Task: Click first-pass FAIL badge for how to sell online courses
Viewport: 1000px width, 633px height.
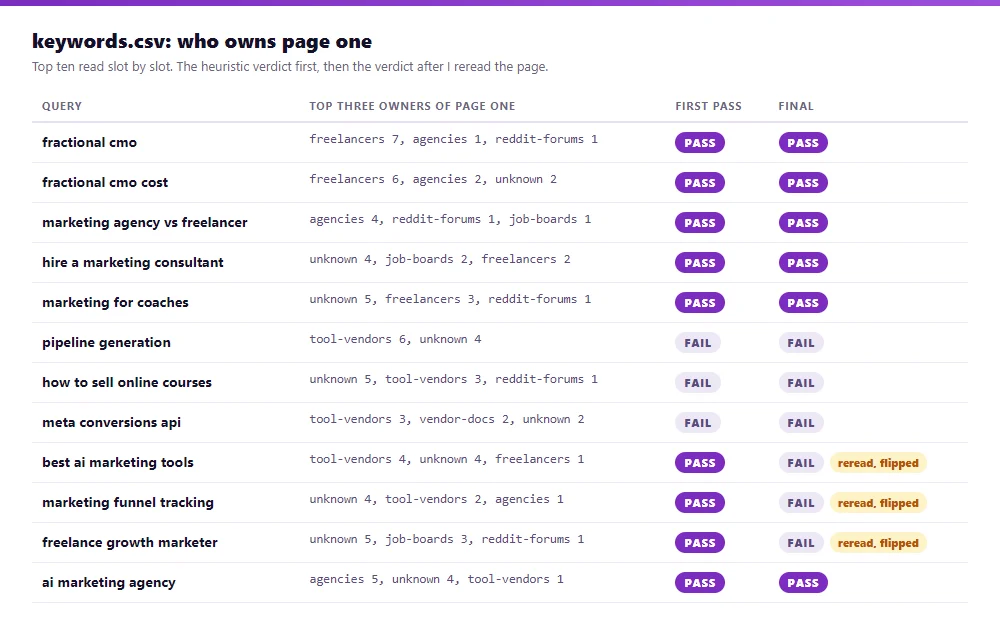Action: 698,383
